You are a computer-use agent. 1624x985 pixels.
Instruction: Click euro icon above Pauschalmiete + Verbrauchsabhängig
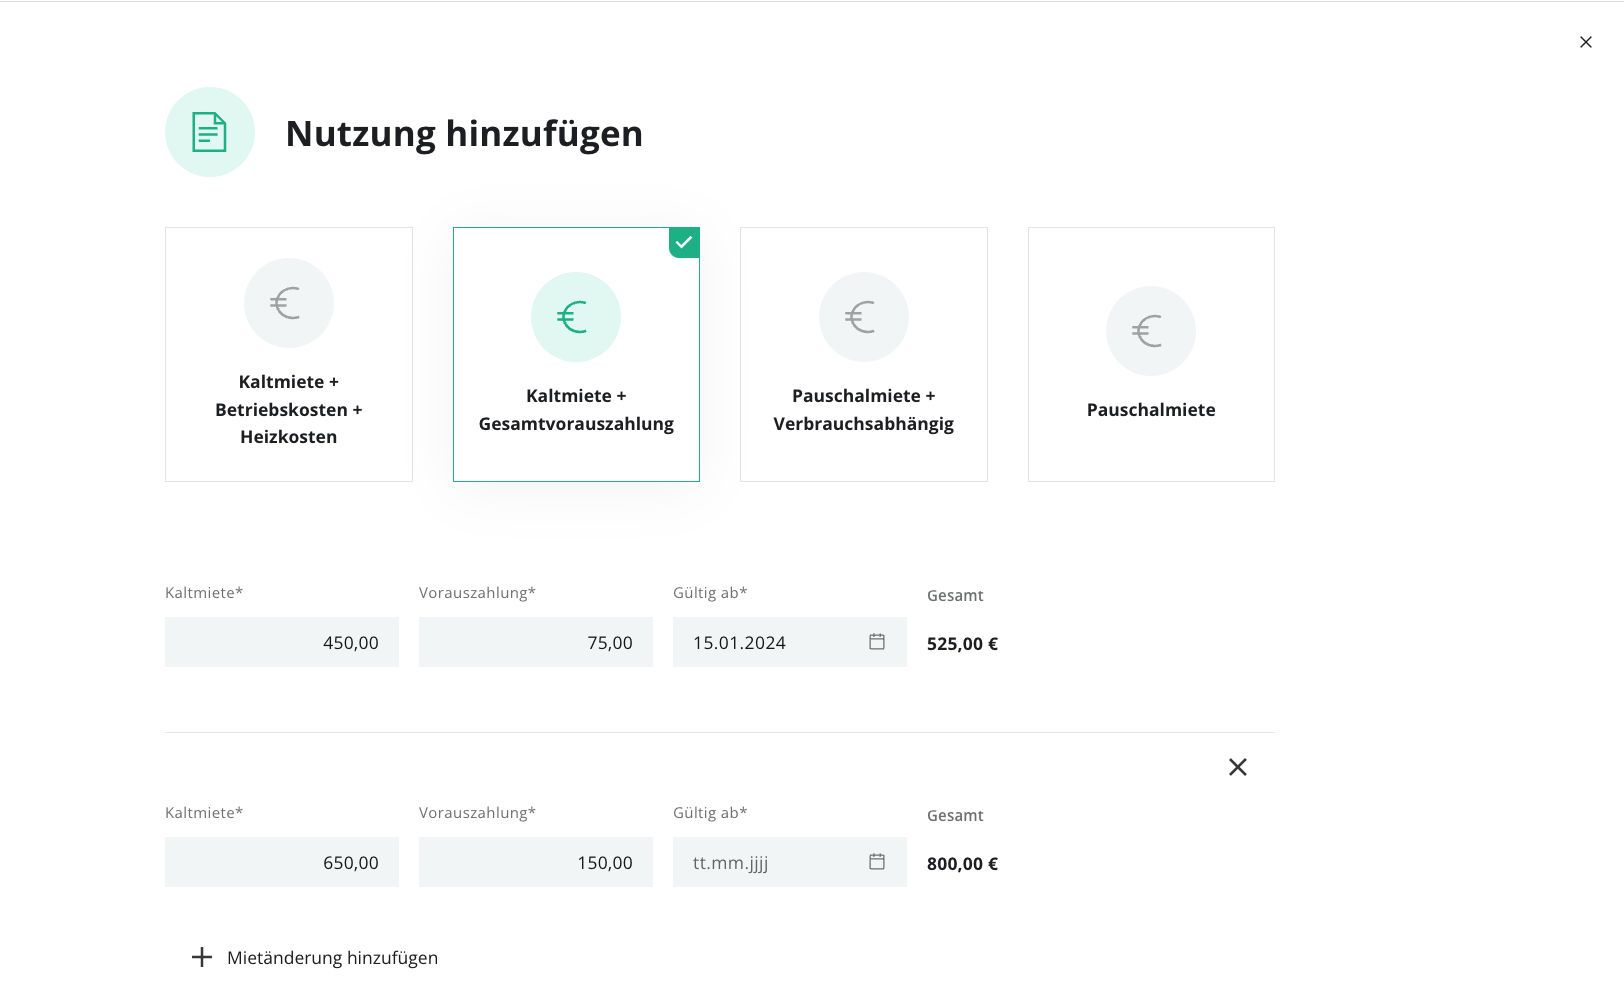864,317
